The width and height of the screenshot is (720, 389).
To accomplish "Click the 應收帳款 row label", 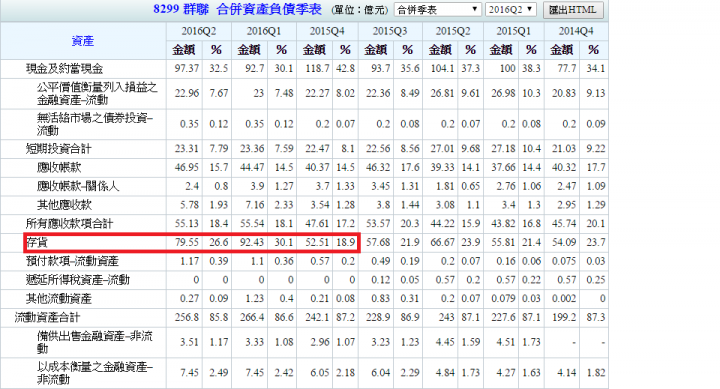I will 59,168.
